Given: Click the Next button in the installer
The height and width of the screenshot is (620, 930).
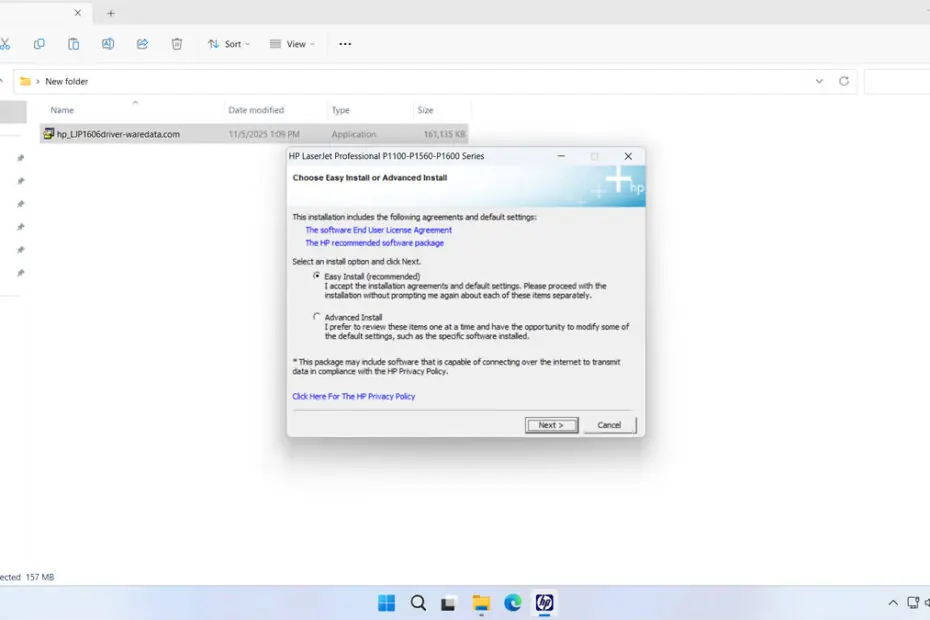Looking at the screenshot, I should pos(551,424).
